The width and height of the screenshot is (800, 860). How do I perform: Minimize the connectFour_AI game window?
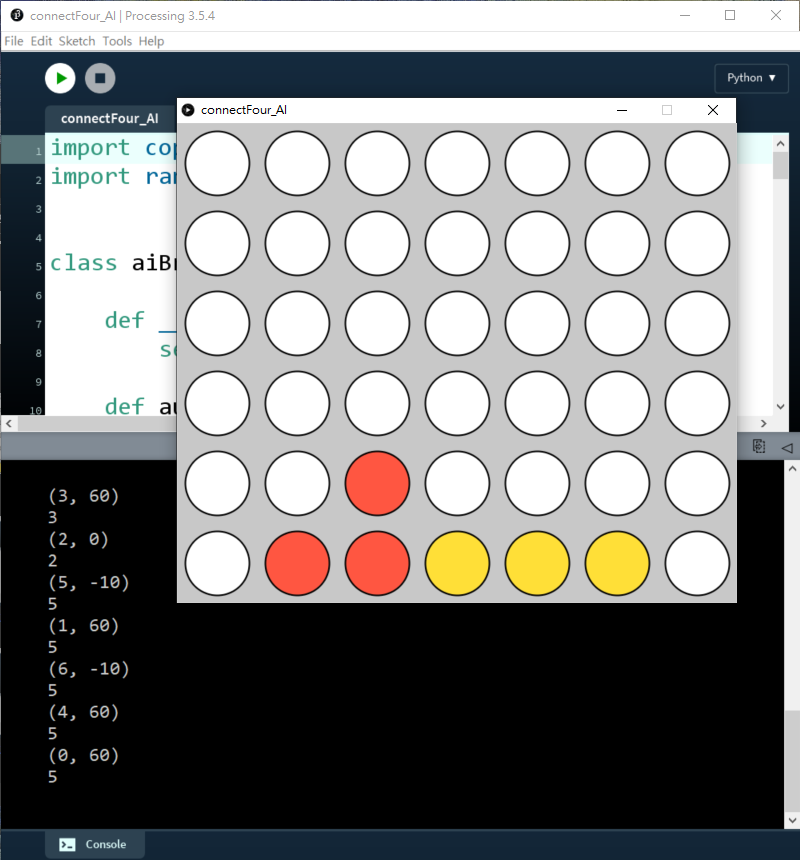(622, 110)
